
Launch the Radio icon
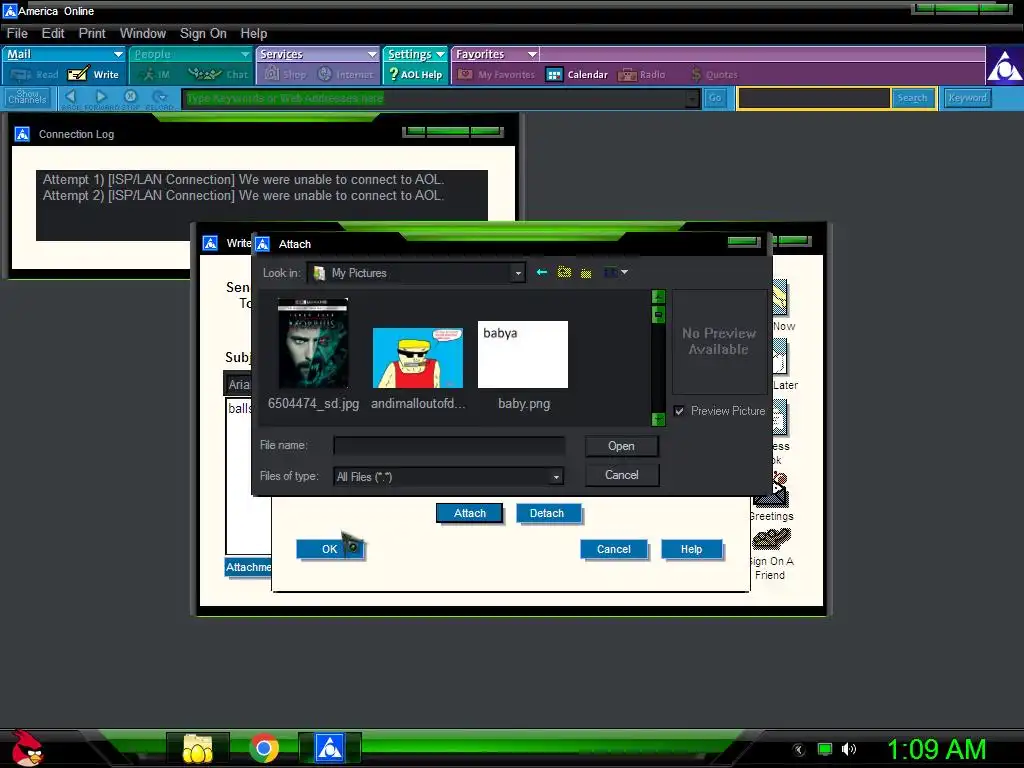(627, 74)
